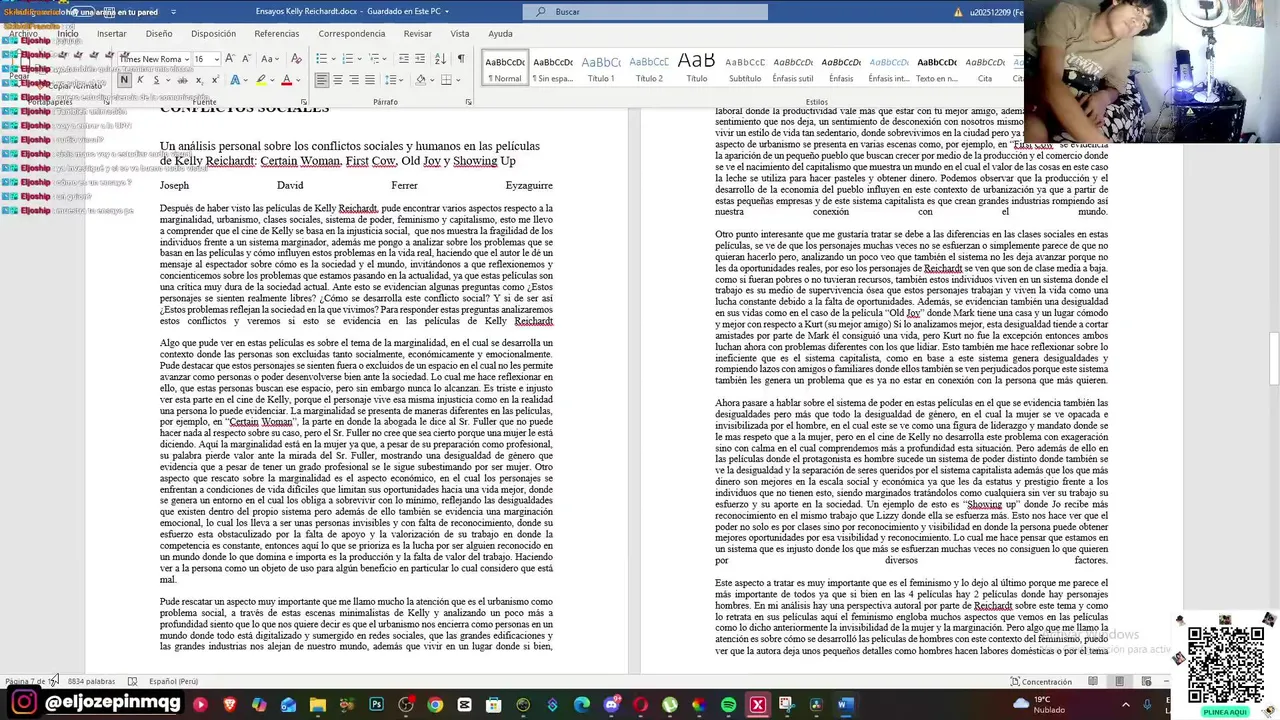Switch to the Diseño tab

(x=159, y=33)
